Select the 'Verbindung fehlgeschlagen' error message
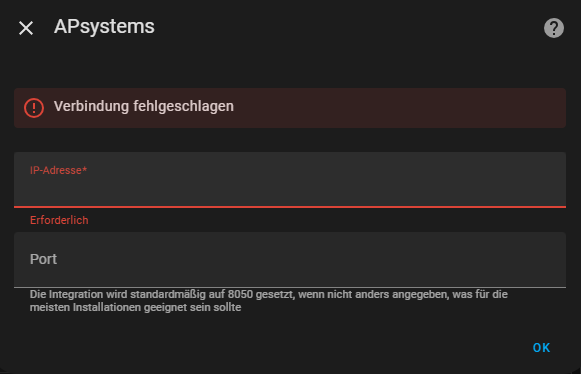The height and width of the screenshot is (374, 581). [144, 106]
